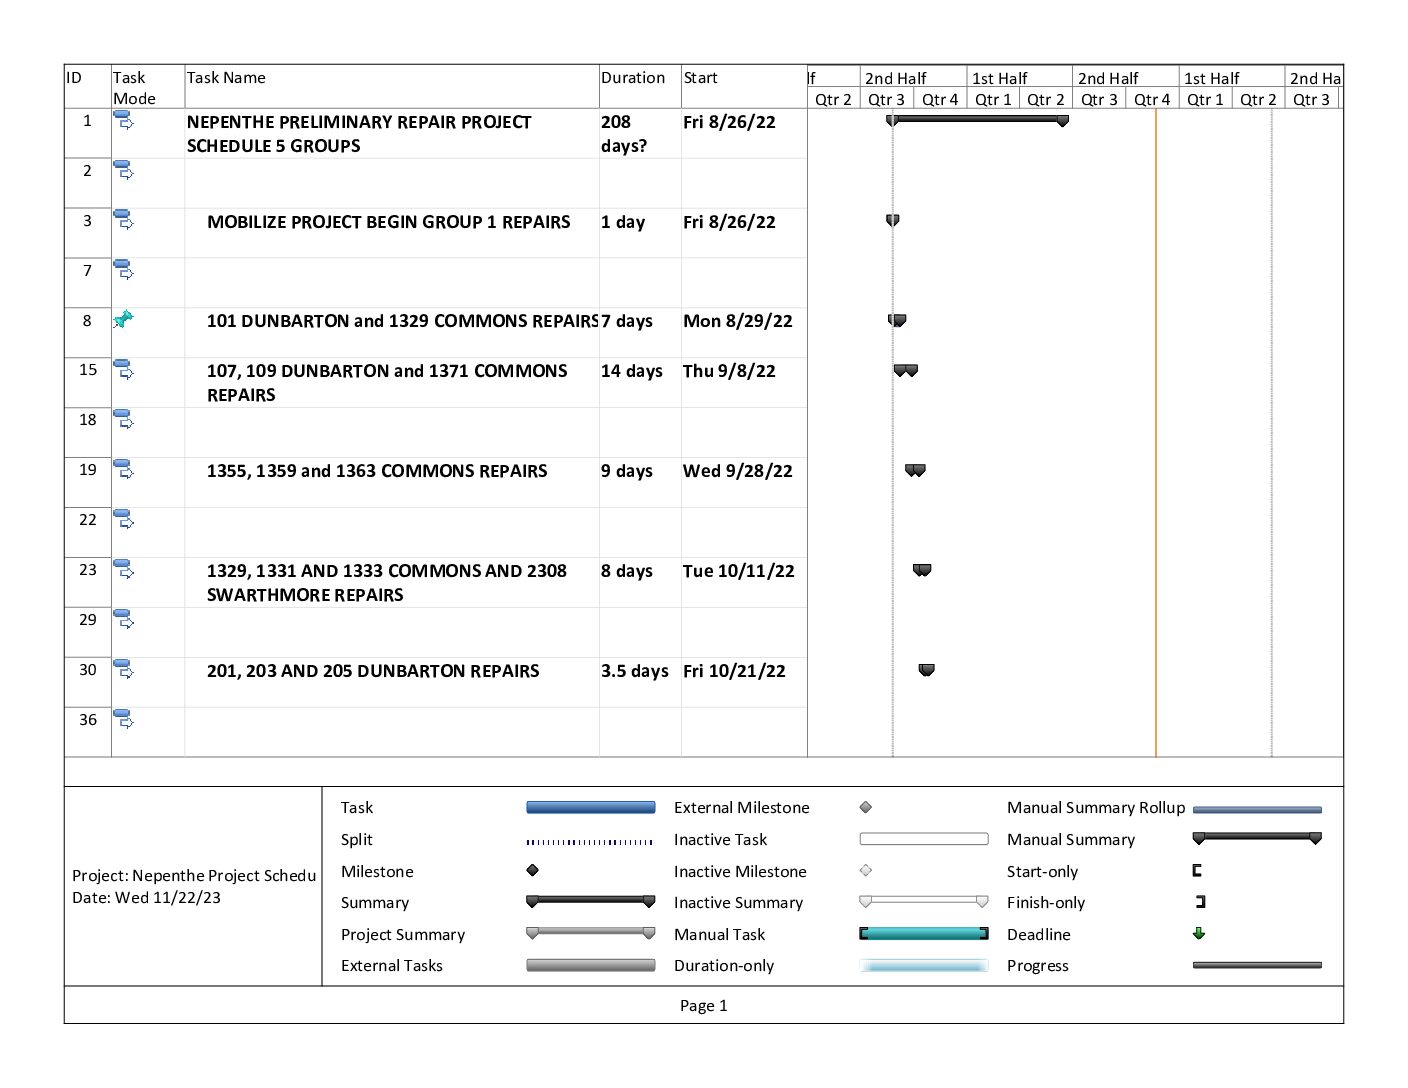
Task: Click the teal Manual Task bar in legend
Action: [x=924, y=934]
